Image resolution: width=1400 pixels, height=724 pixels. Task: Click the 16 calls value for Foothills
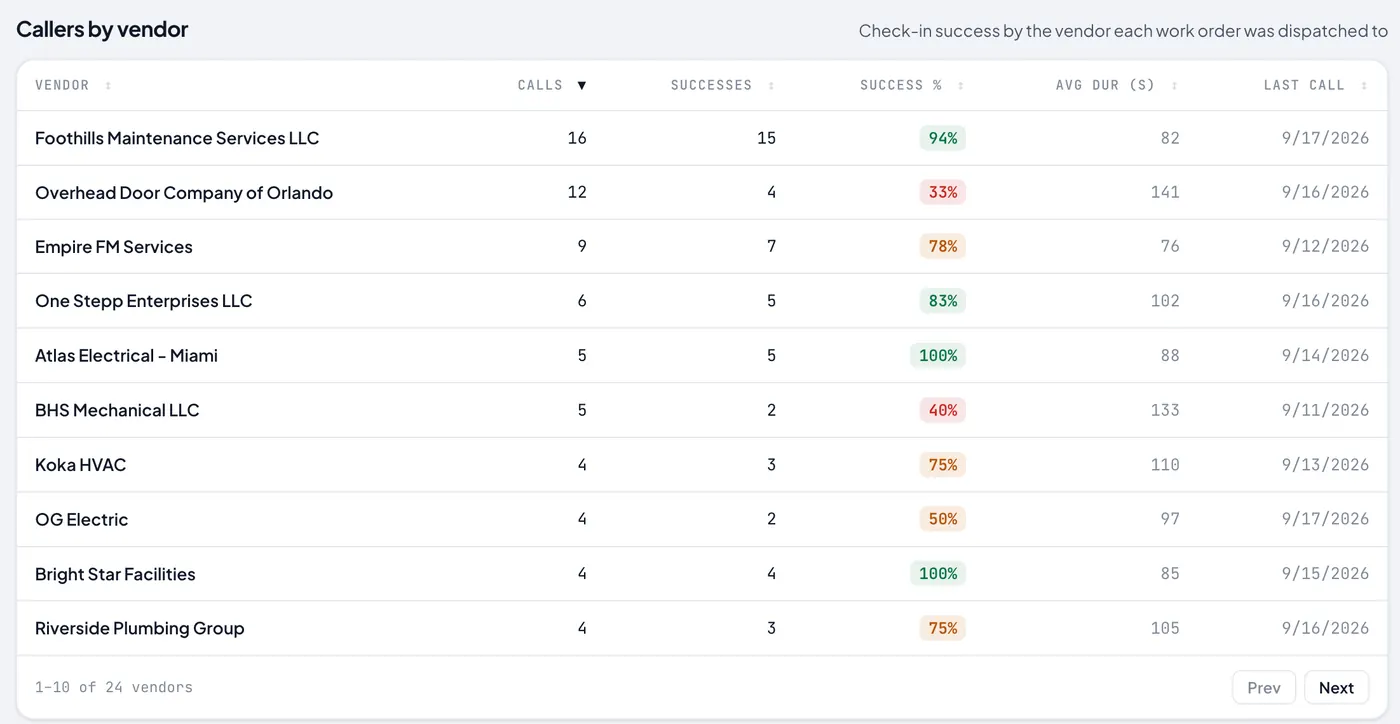[x=577, y=138]
